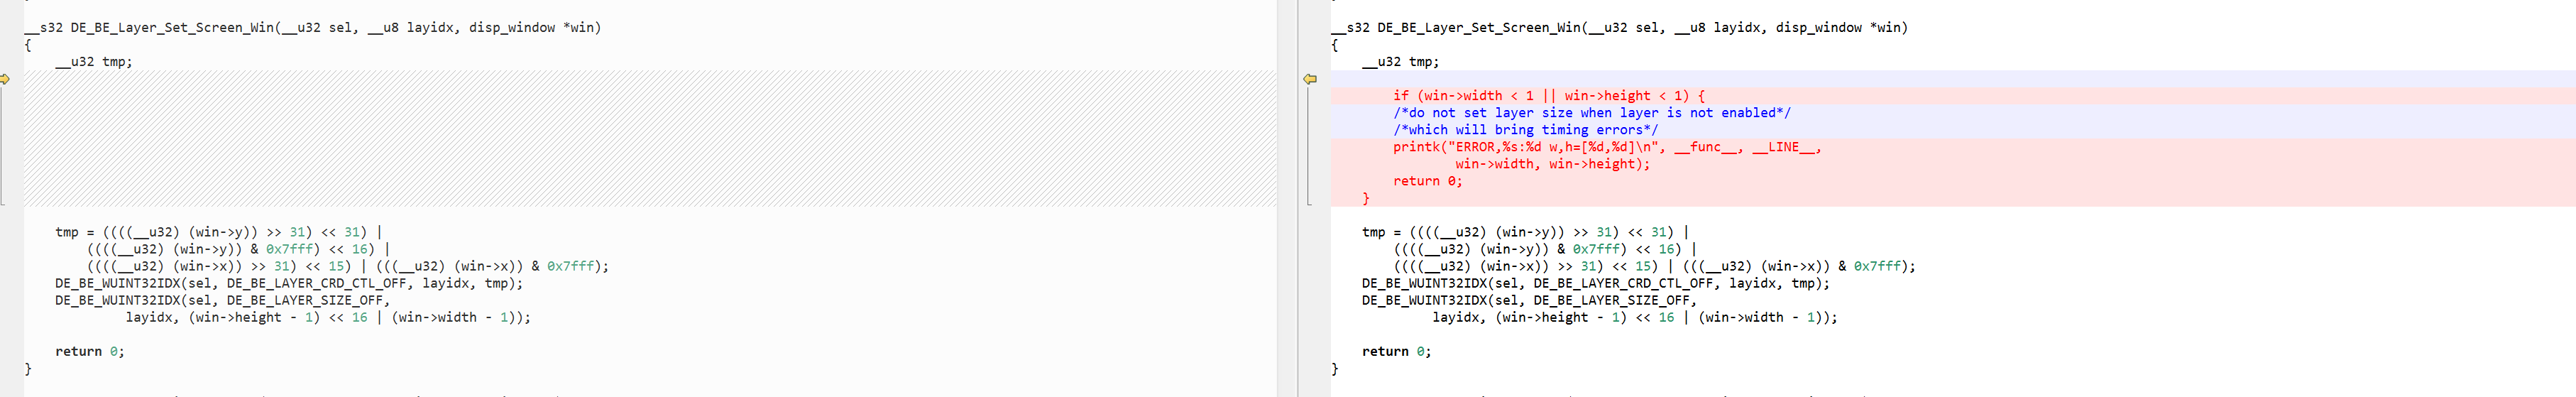Image resolution: width=2576 pixels, height=397 pixels.
Task: Click the 'do not set layer size' comment
Action: tap(1591, 113)
